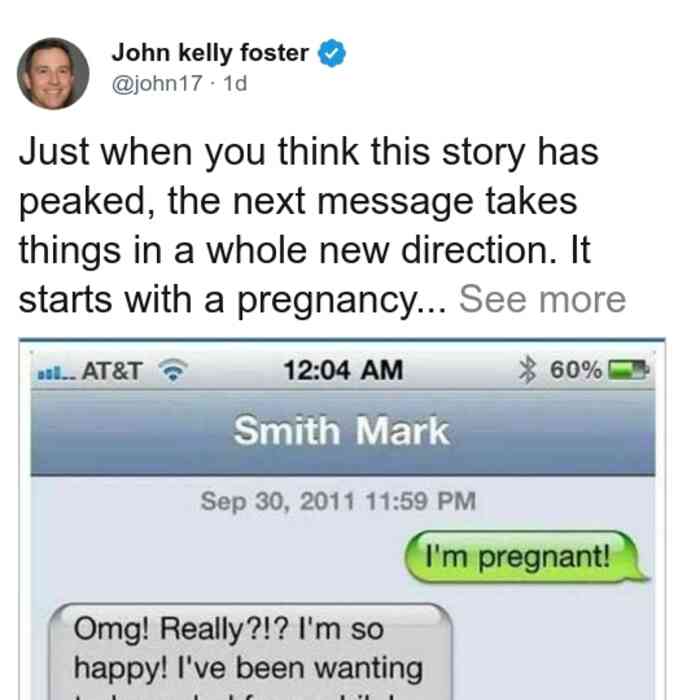700x700 pixels.
Task: Click the blue verified badge
Action: (331, 53)
